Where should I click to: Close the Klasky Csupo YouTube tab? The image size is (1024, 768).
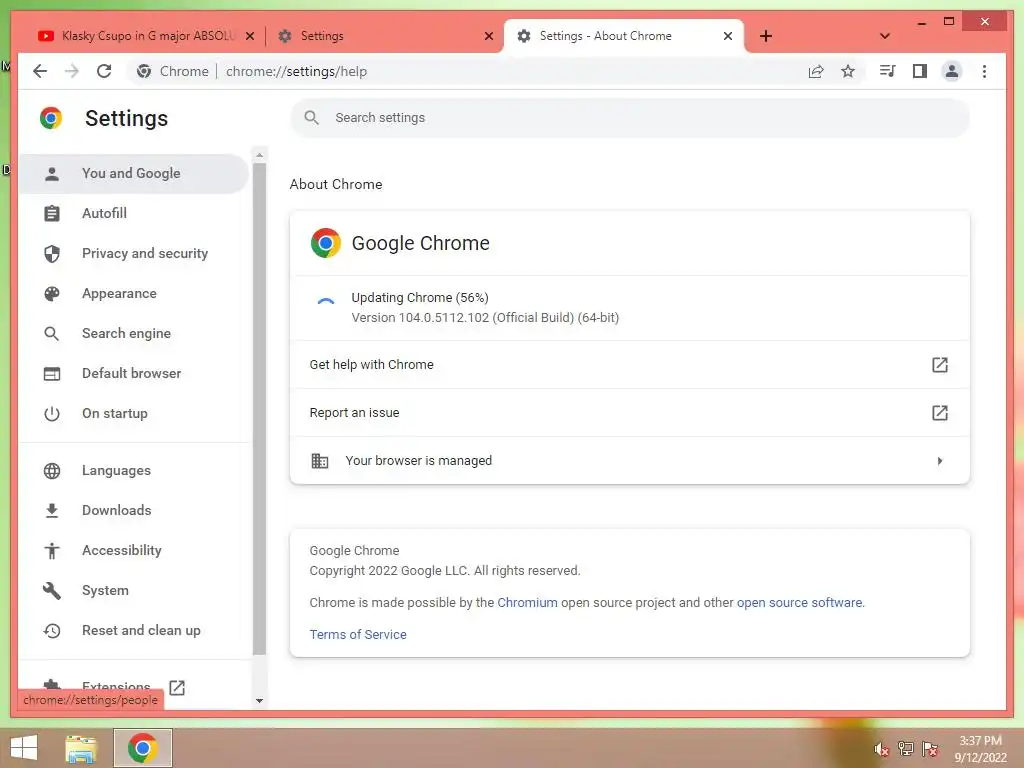[249, 36]
